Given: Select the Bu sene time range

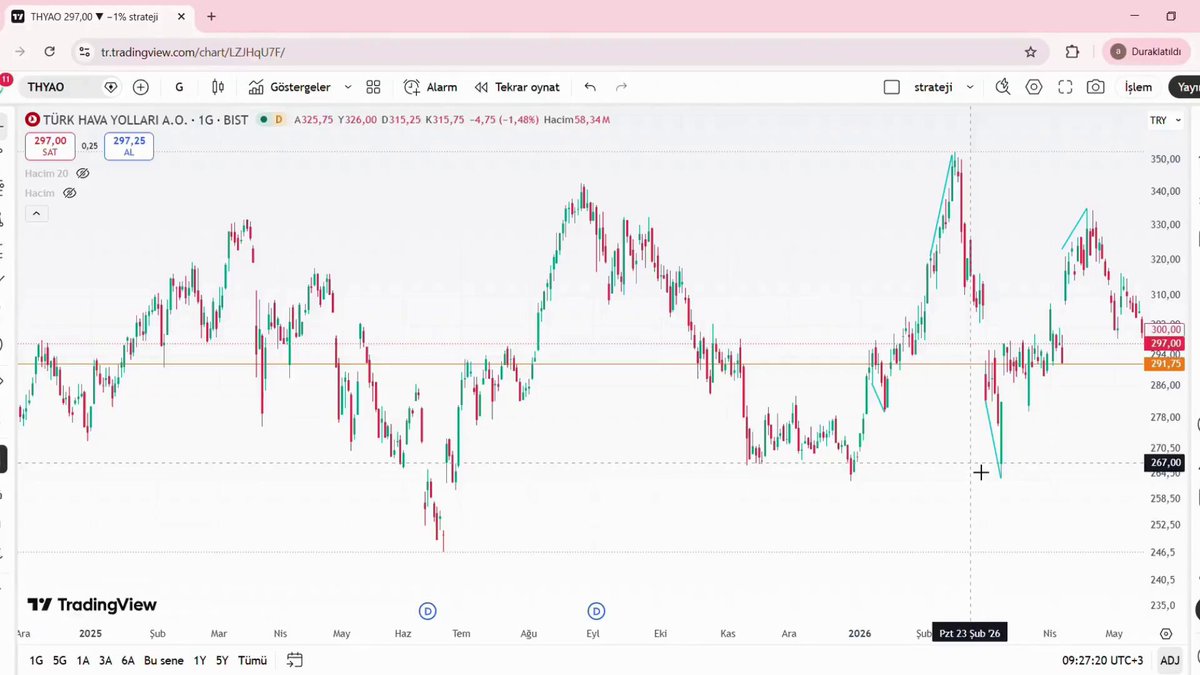Looking at the screenshot, I should pos(164,660).
